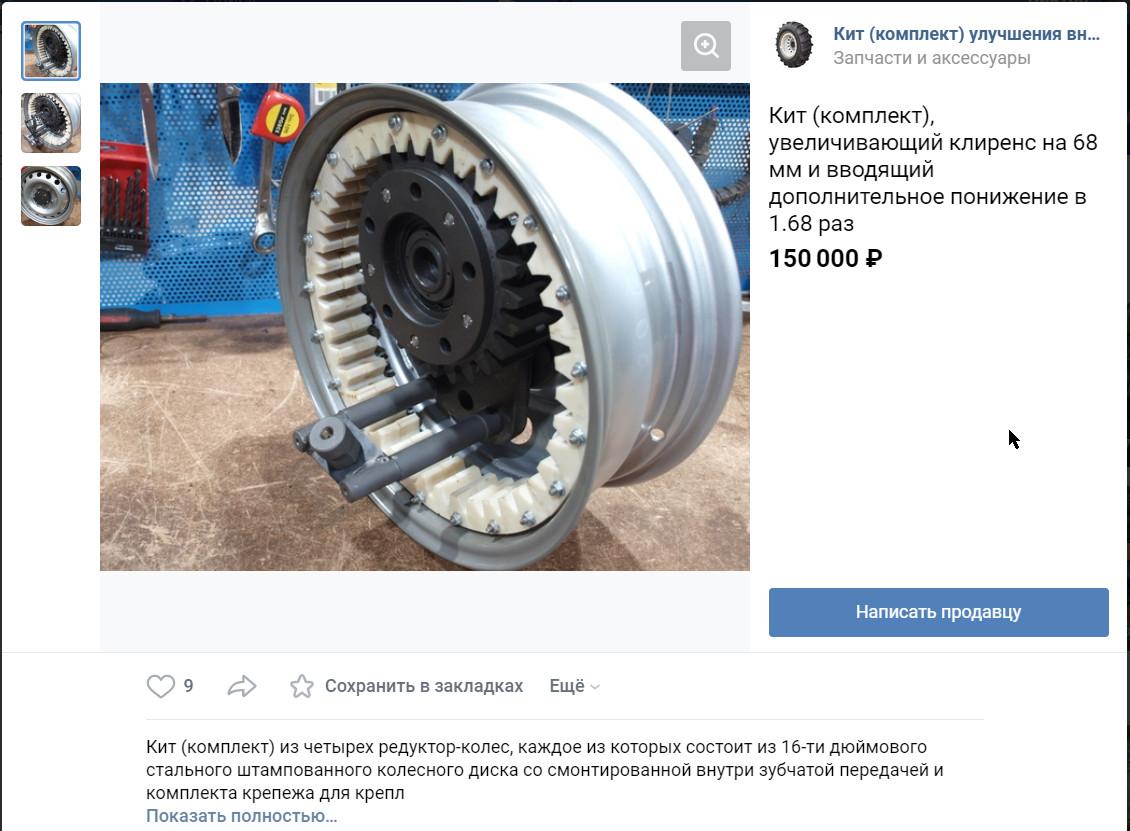
Task: Click the 150 000 ₽ price
Action: pos(825,258)
